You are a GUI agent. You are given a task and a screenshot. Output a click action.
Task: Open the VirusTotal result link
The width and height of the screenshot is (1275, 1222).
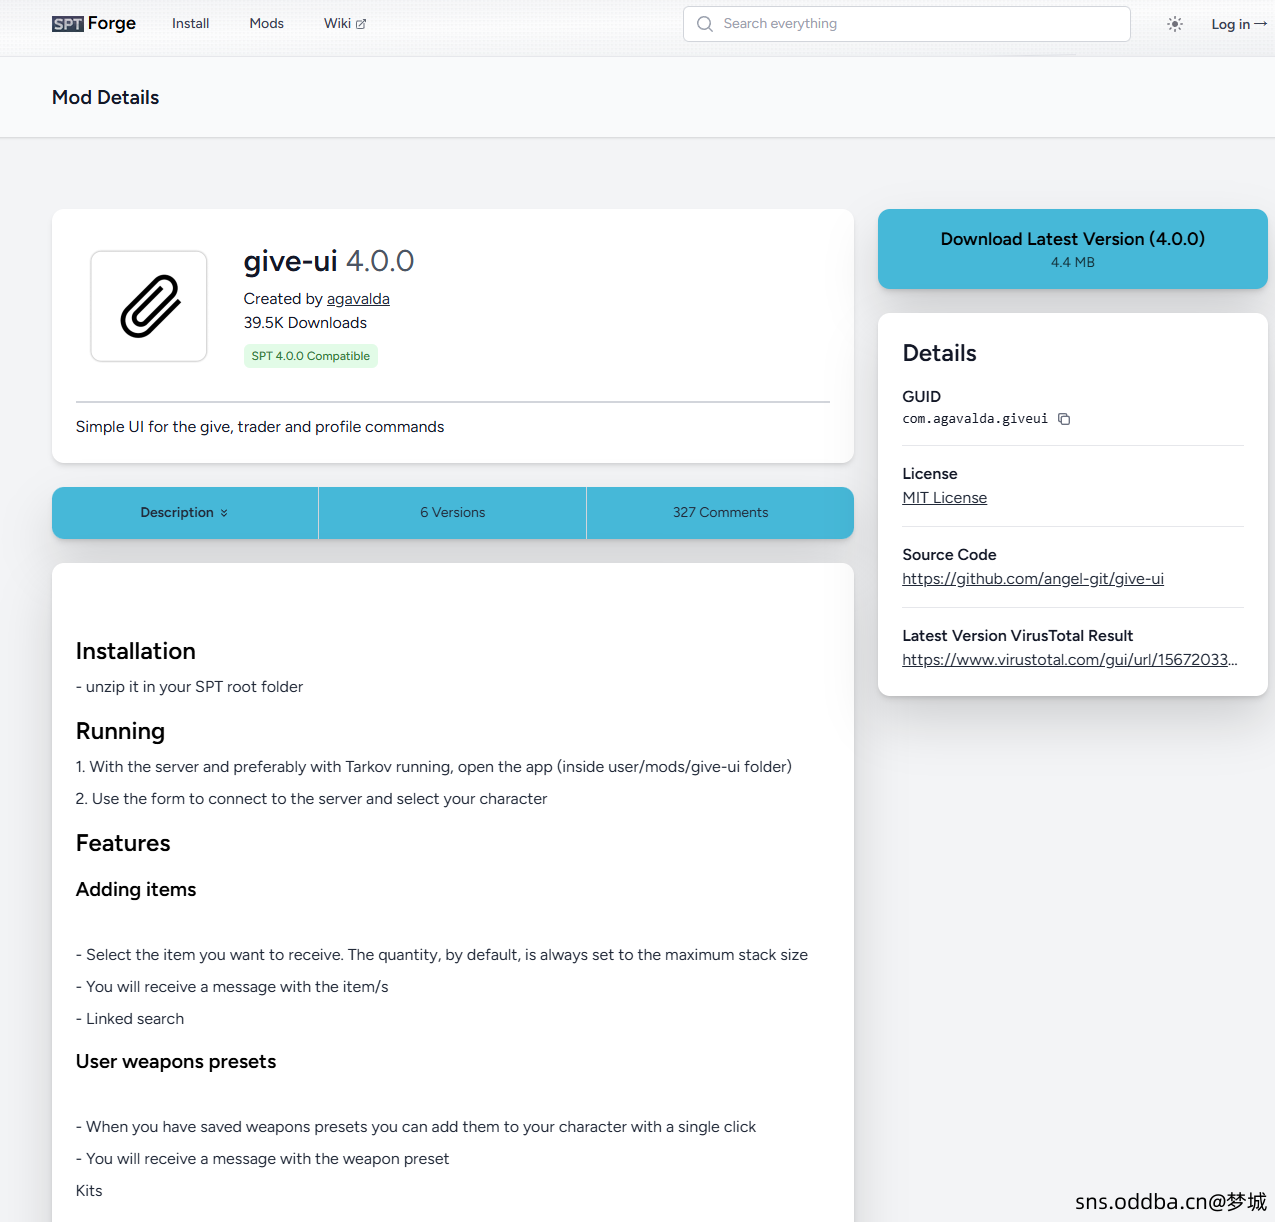pyautogui.click(x=1069, y=660)
